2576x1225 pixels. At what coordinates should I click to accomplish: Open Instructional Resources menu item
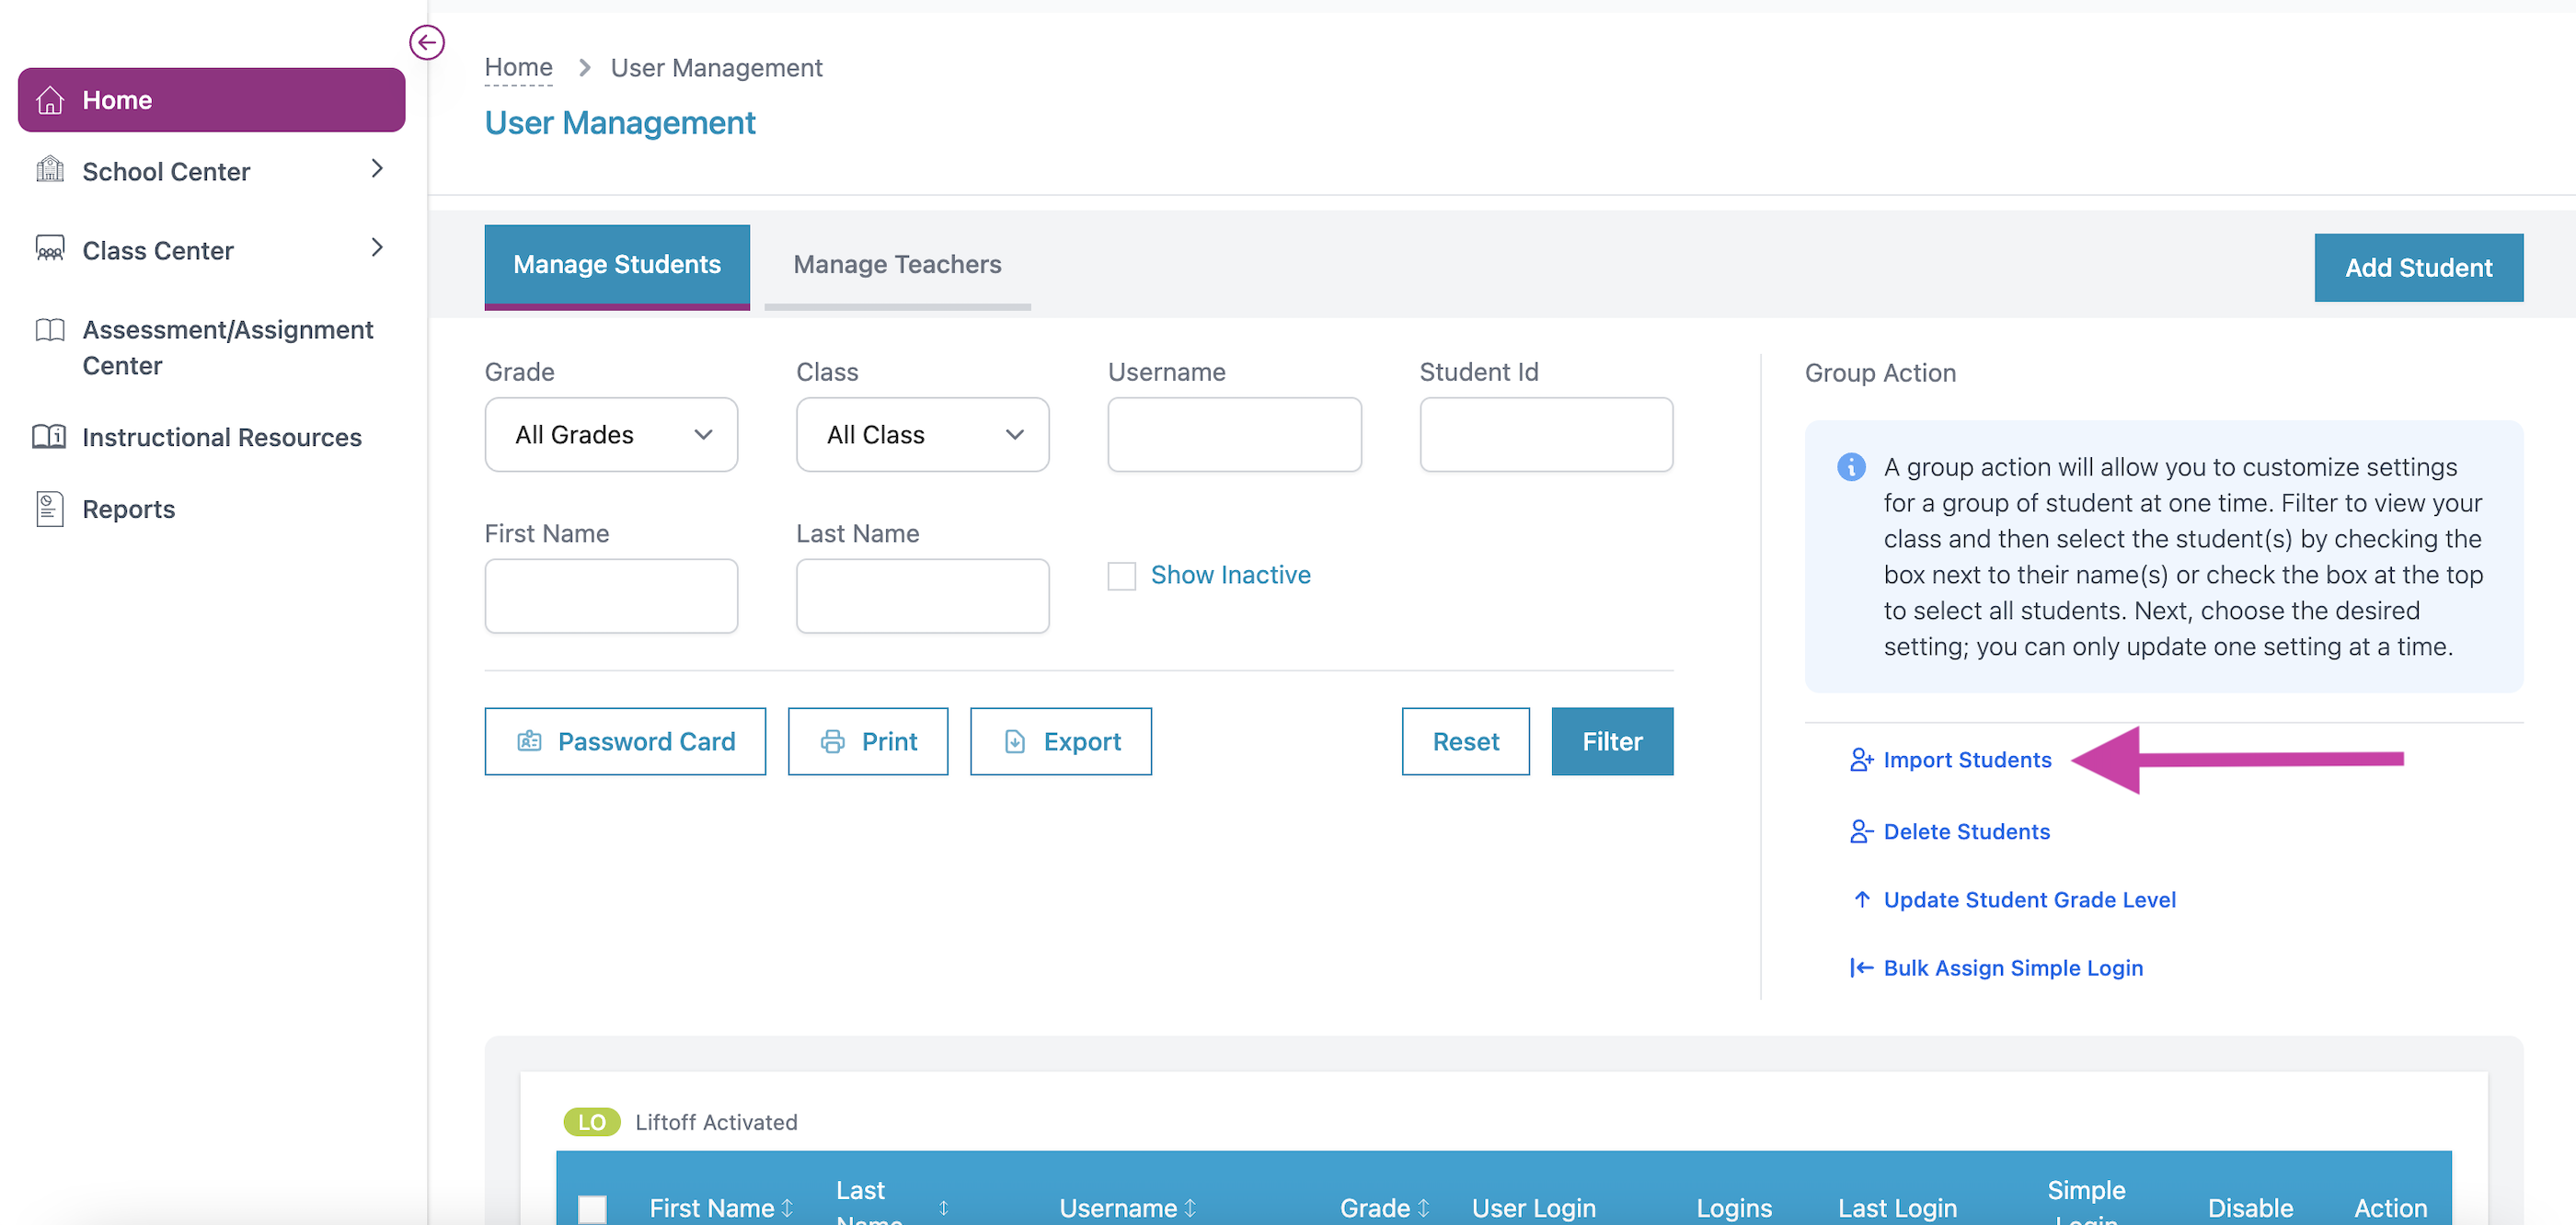[221, 437]
